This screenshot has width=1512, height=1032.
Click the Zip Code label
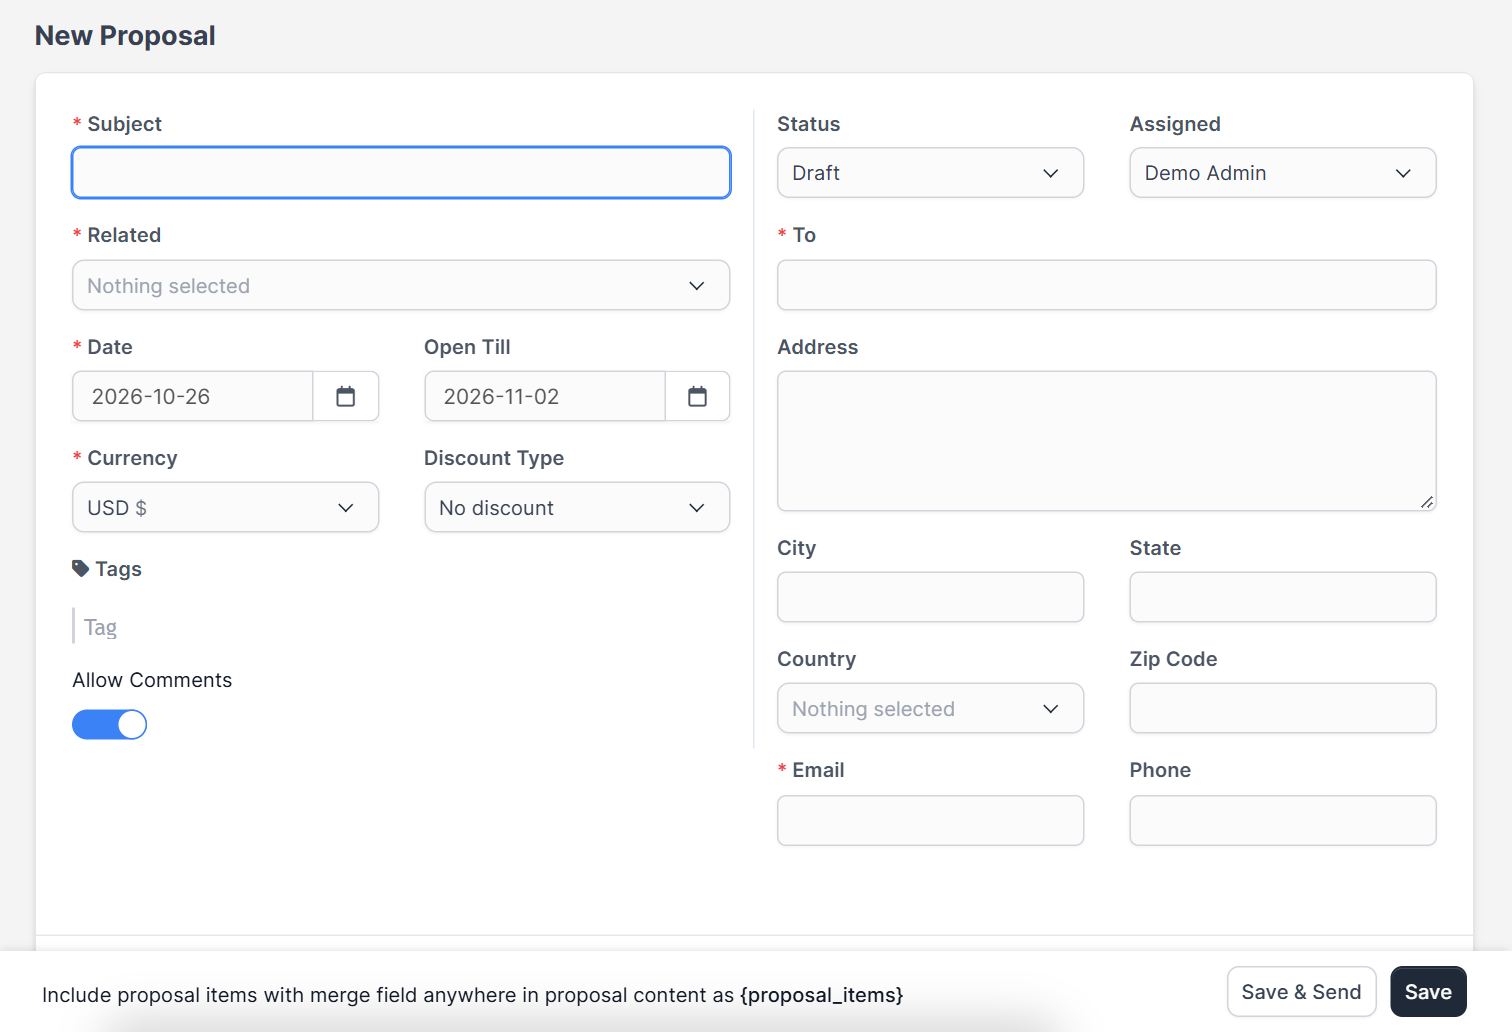coord(1173,659)
